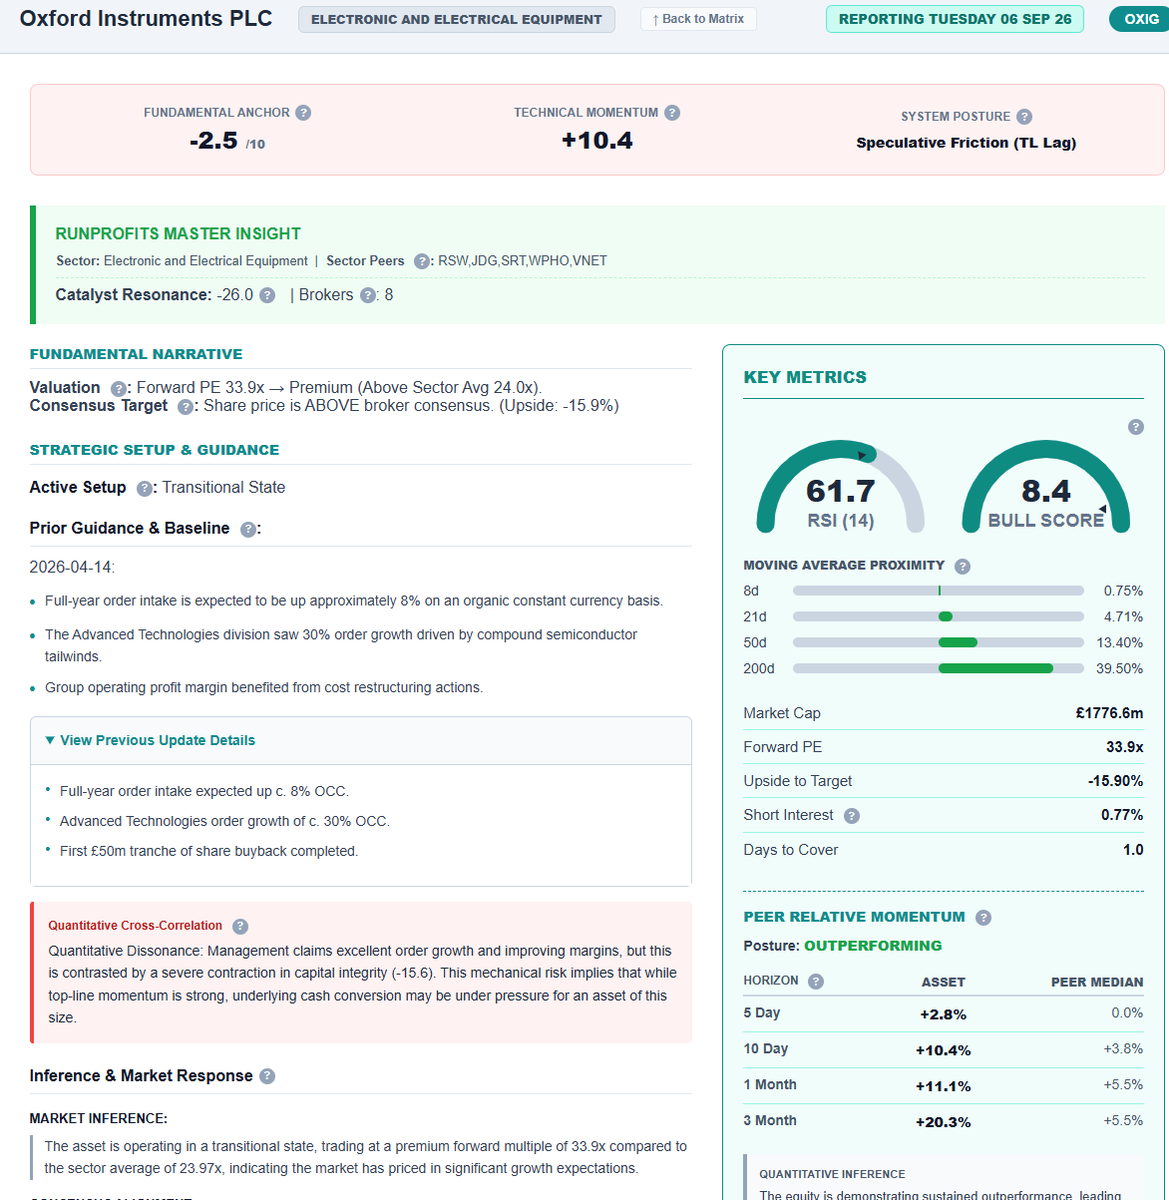This screenshot has width=1169, height=1200.
Task: Click First £50m tranche buyback bullet
Action: (208, 851)
